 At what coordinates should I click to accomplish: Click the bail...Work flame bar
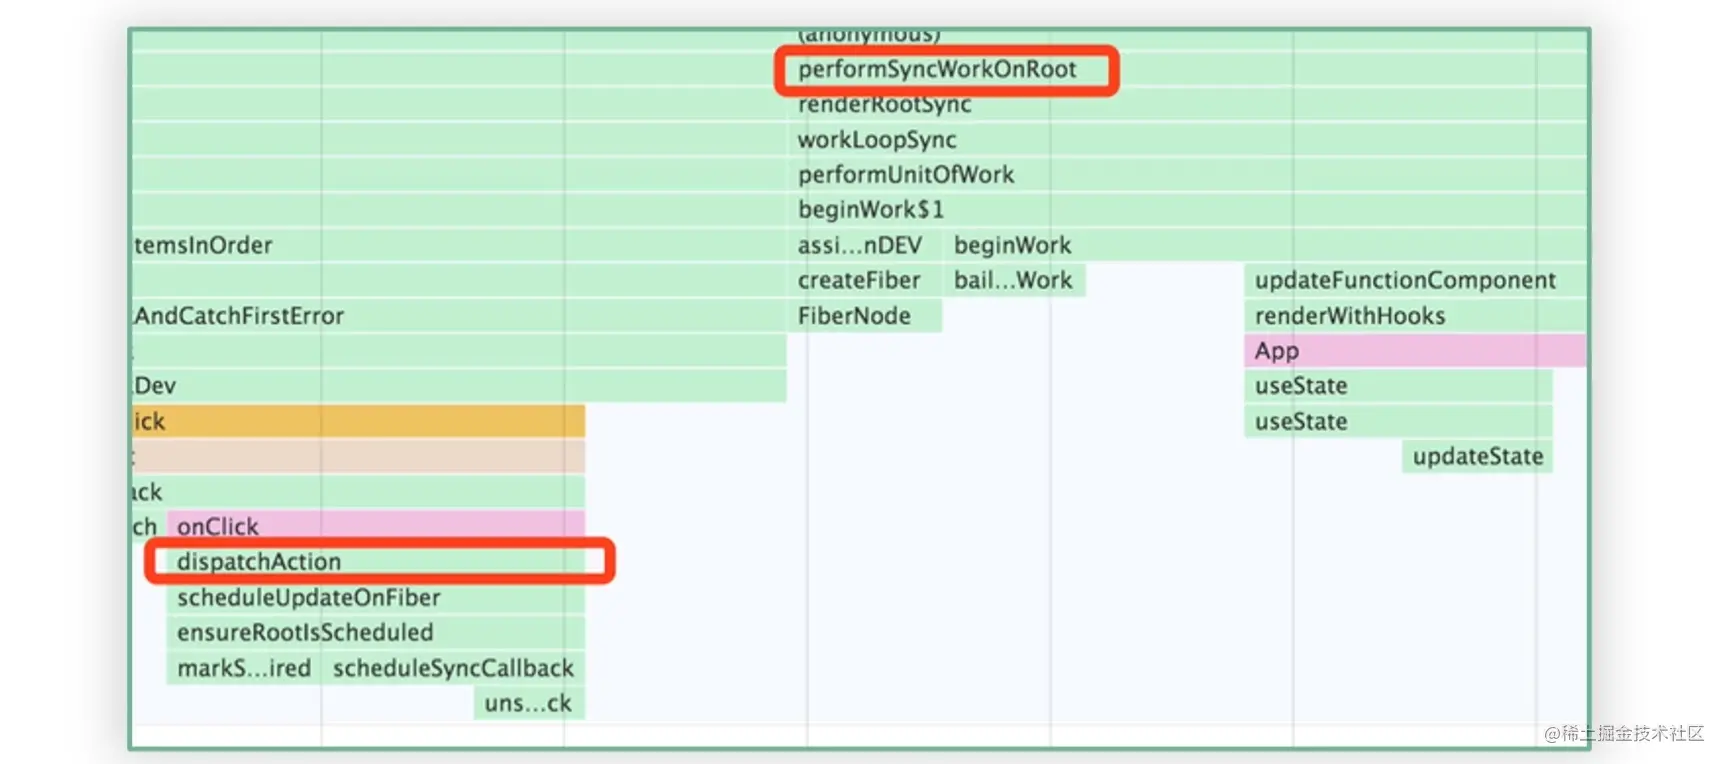point(1014,280)
